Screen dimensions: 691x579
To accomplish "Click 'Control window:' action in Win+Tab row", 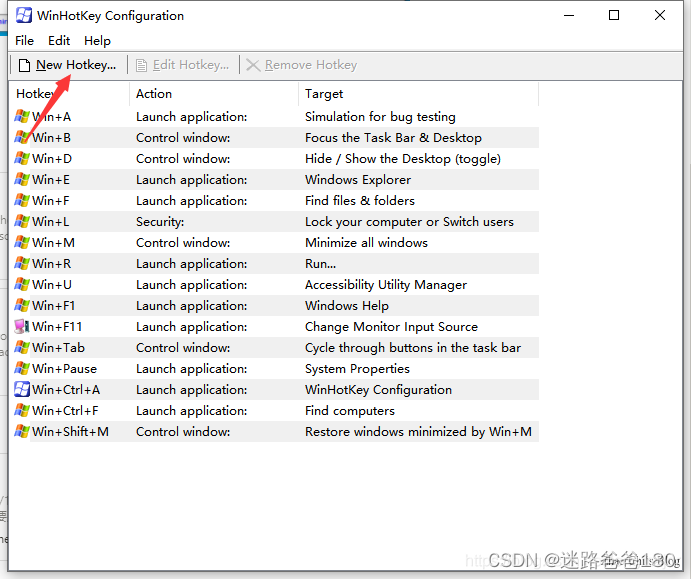I will (x=183, y=348).
